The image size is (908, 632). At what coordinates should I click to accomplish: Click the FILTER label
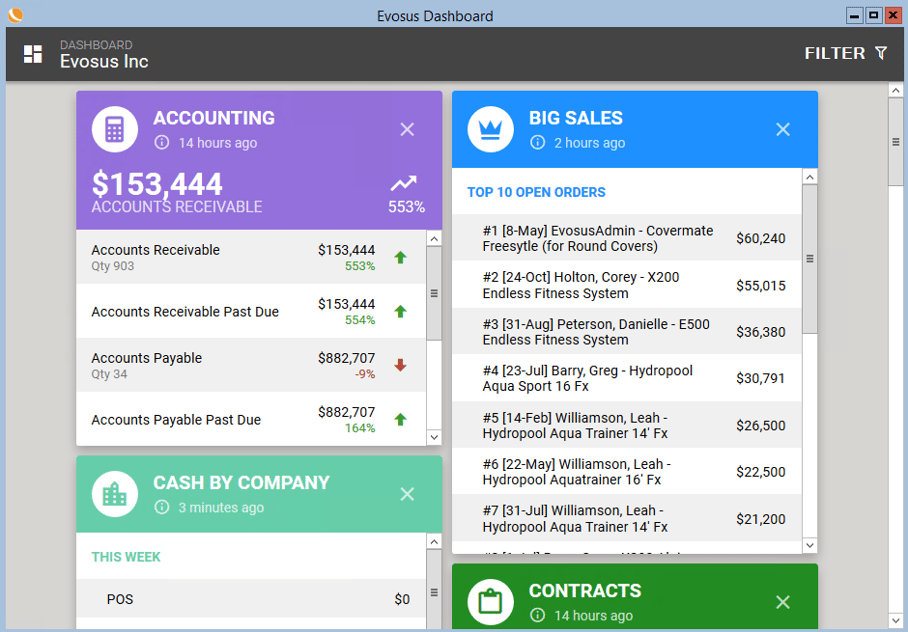(x=834, y=53)
